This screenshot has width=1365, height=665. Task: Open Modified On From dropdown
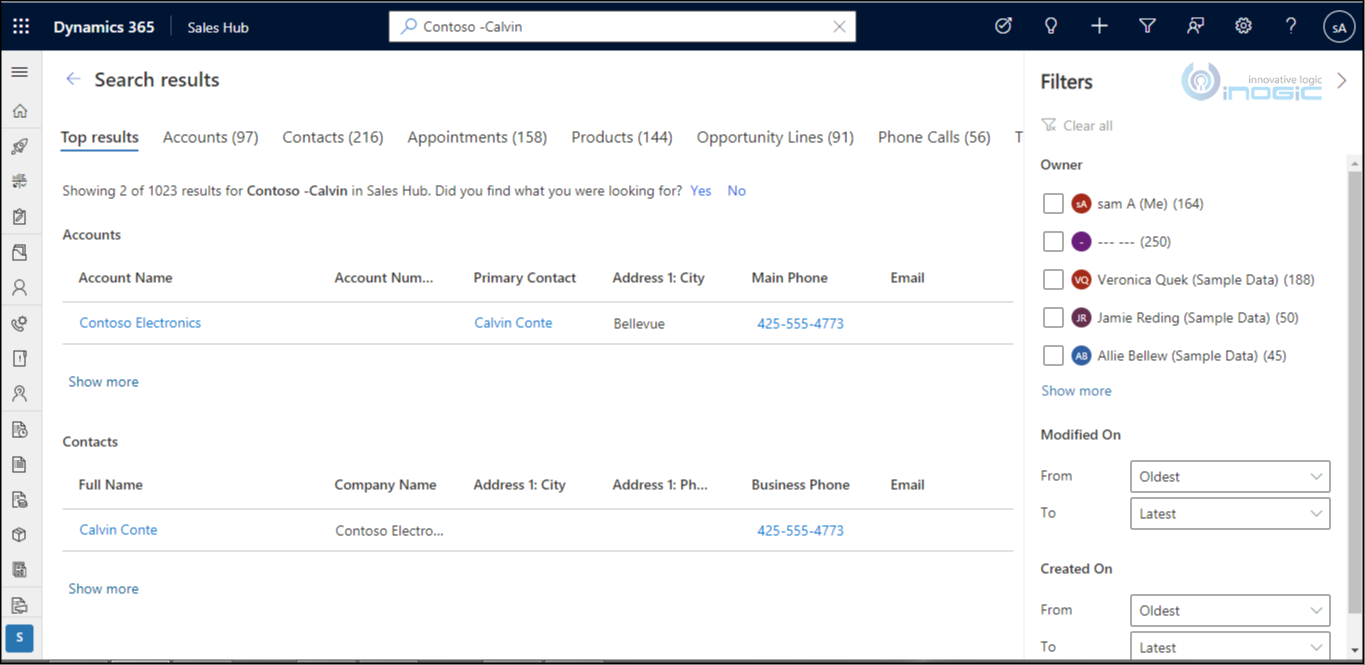pyautogui.click(x=1229, y=477)
